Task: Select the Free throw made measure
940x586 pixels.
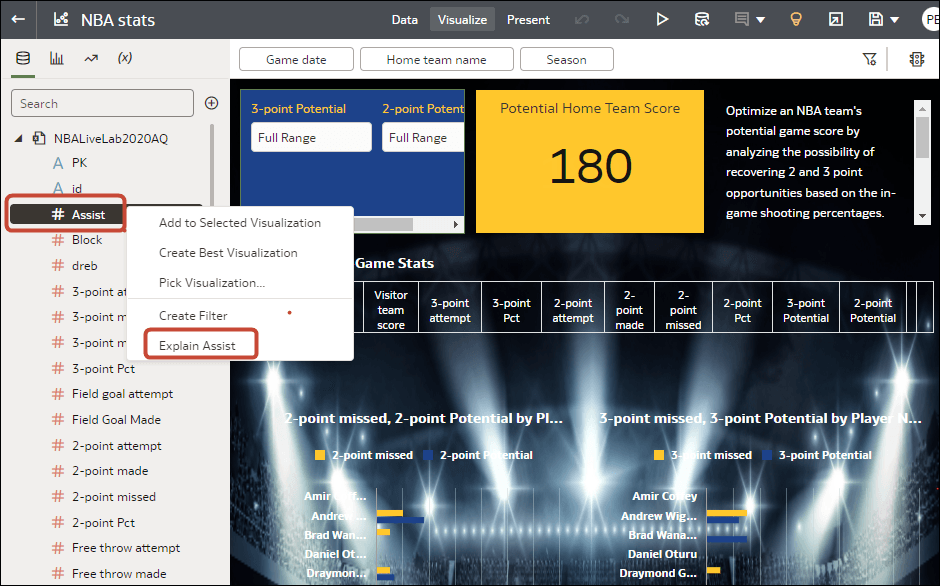Action: (119, 573)
